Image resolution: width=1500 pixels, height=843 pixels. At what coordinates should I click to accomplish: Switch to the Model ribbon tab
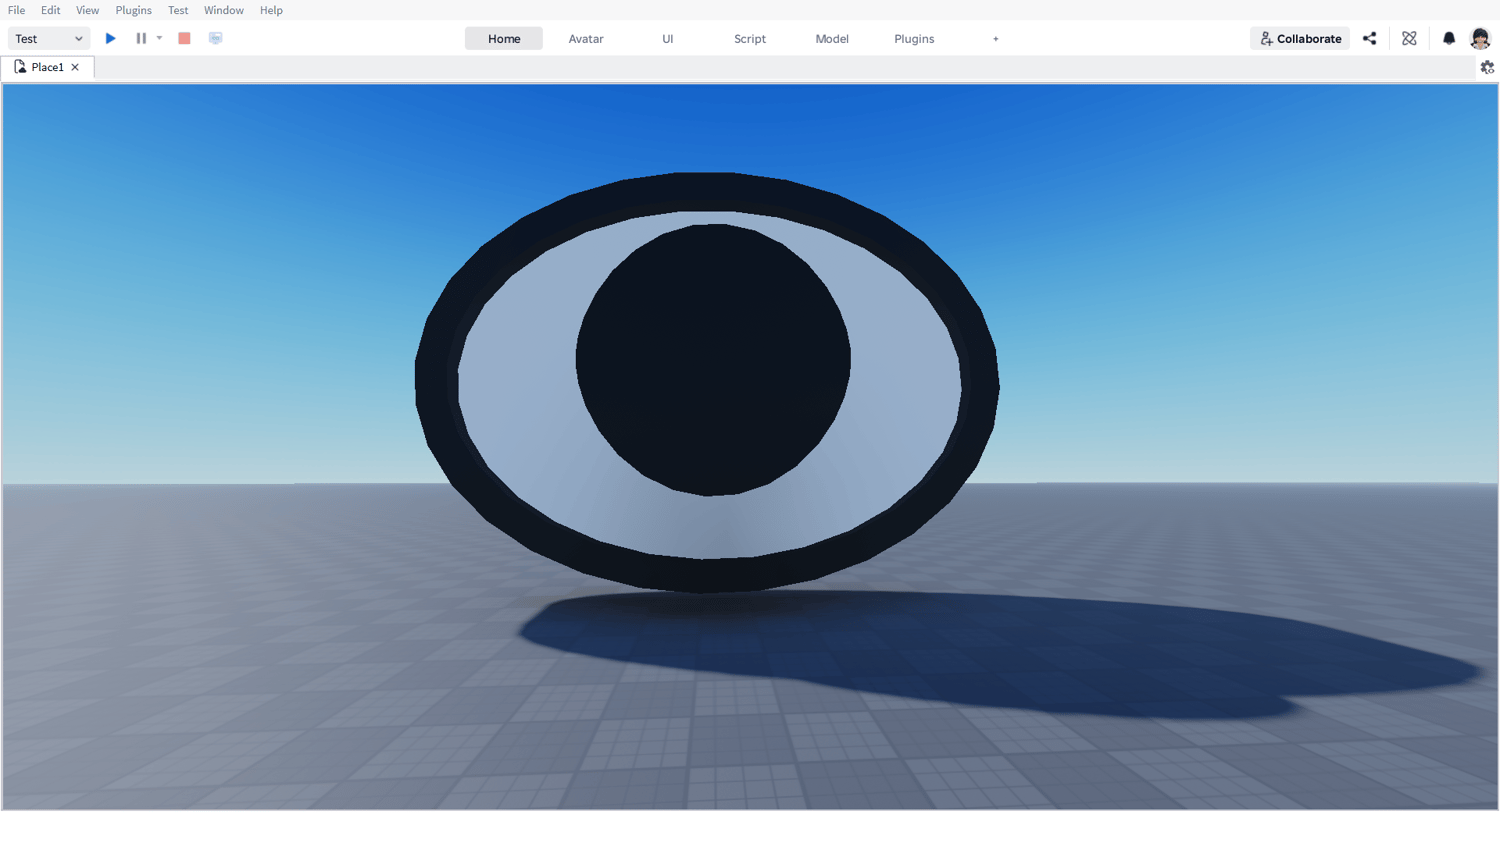click(832, 38)
